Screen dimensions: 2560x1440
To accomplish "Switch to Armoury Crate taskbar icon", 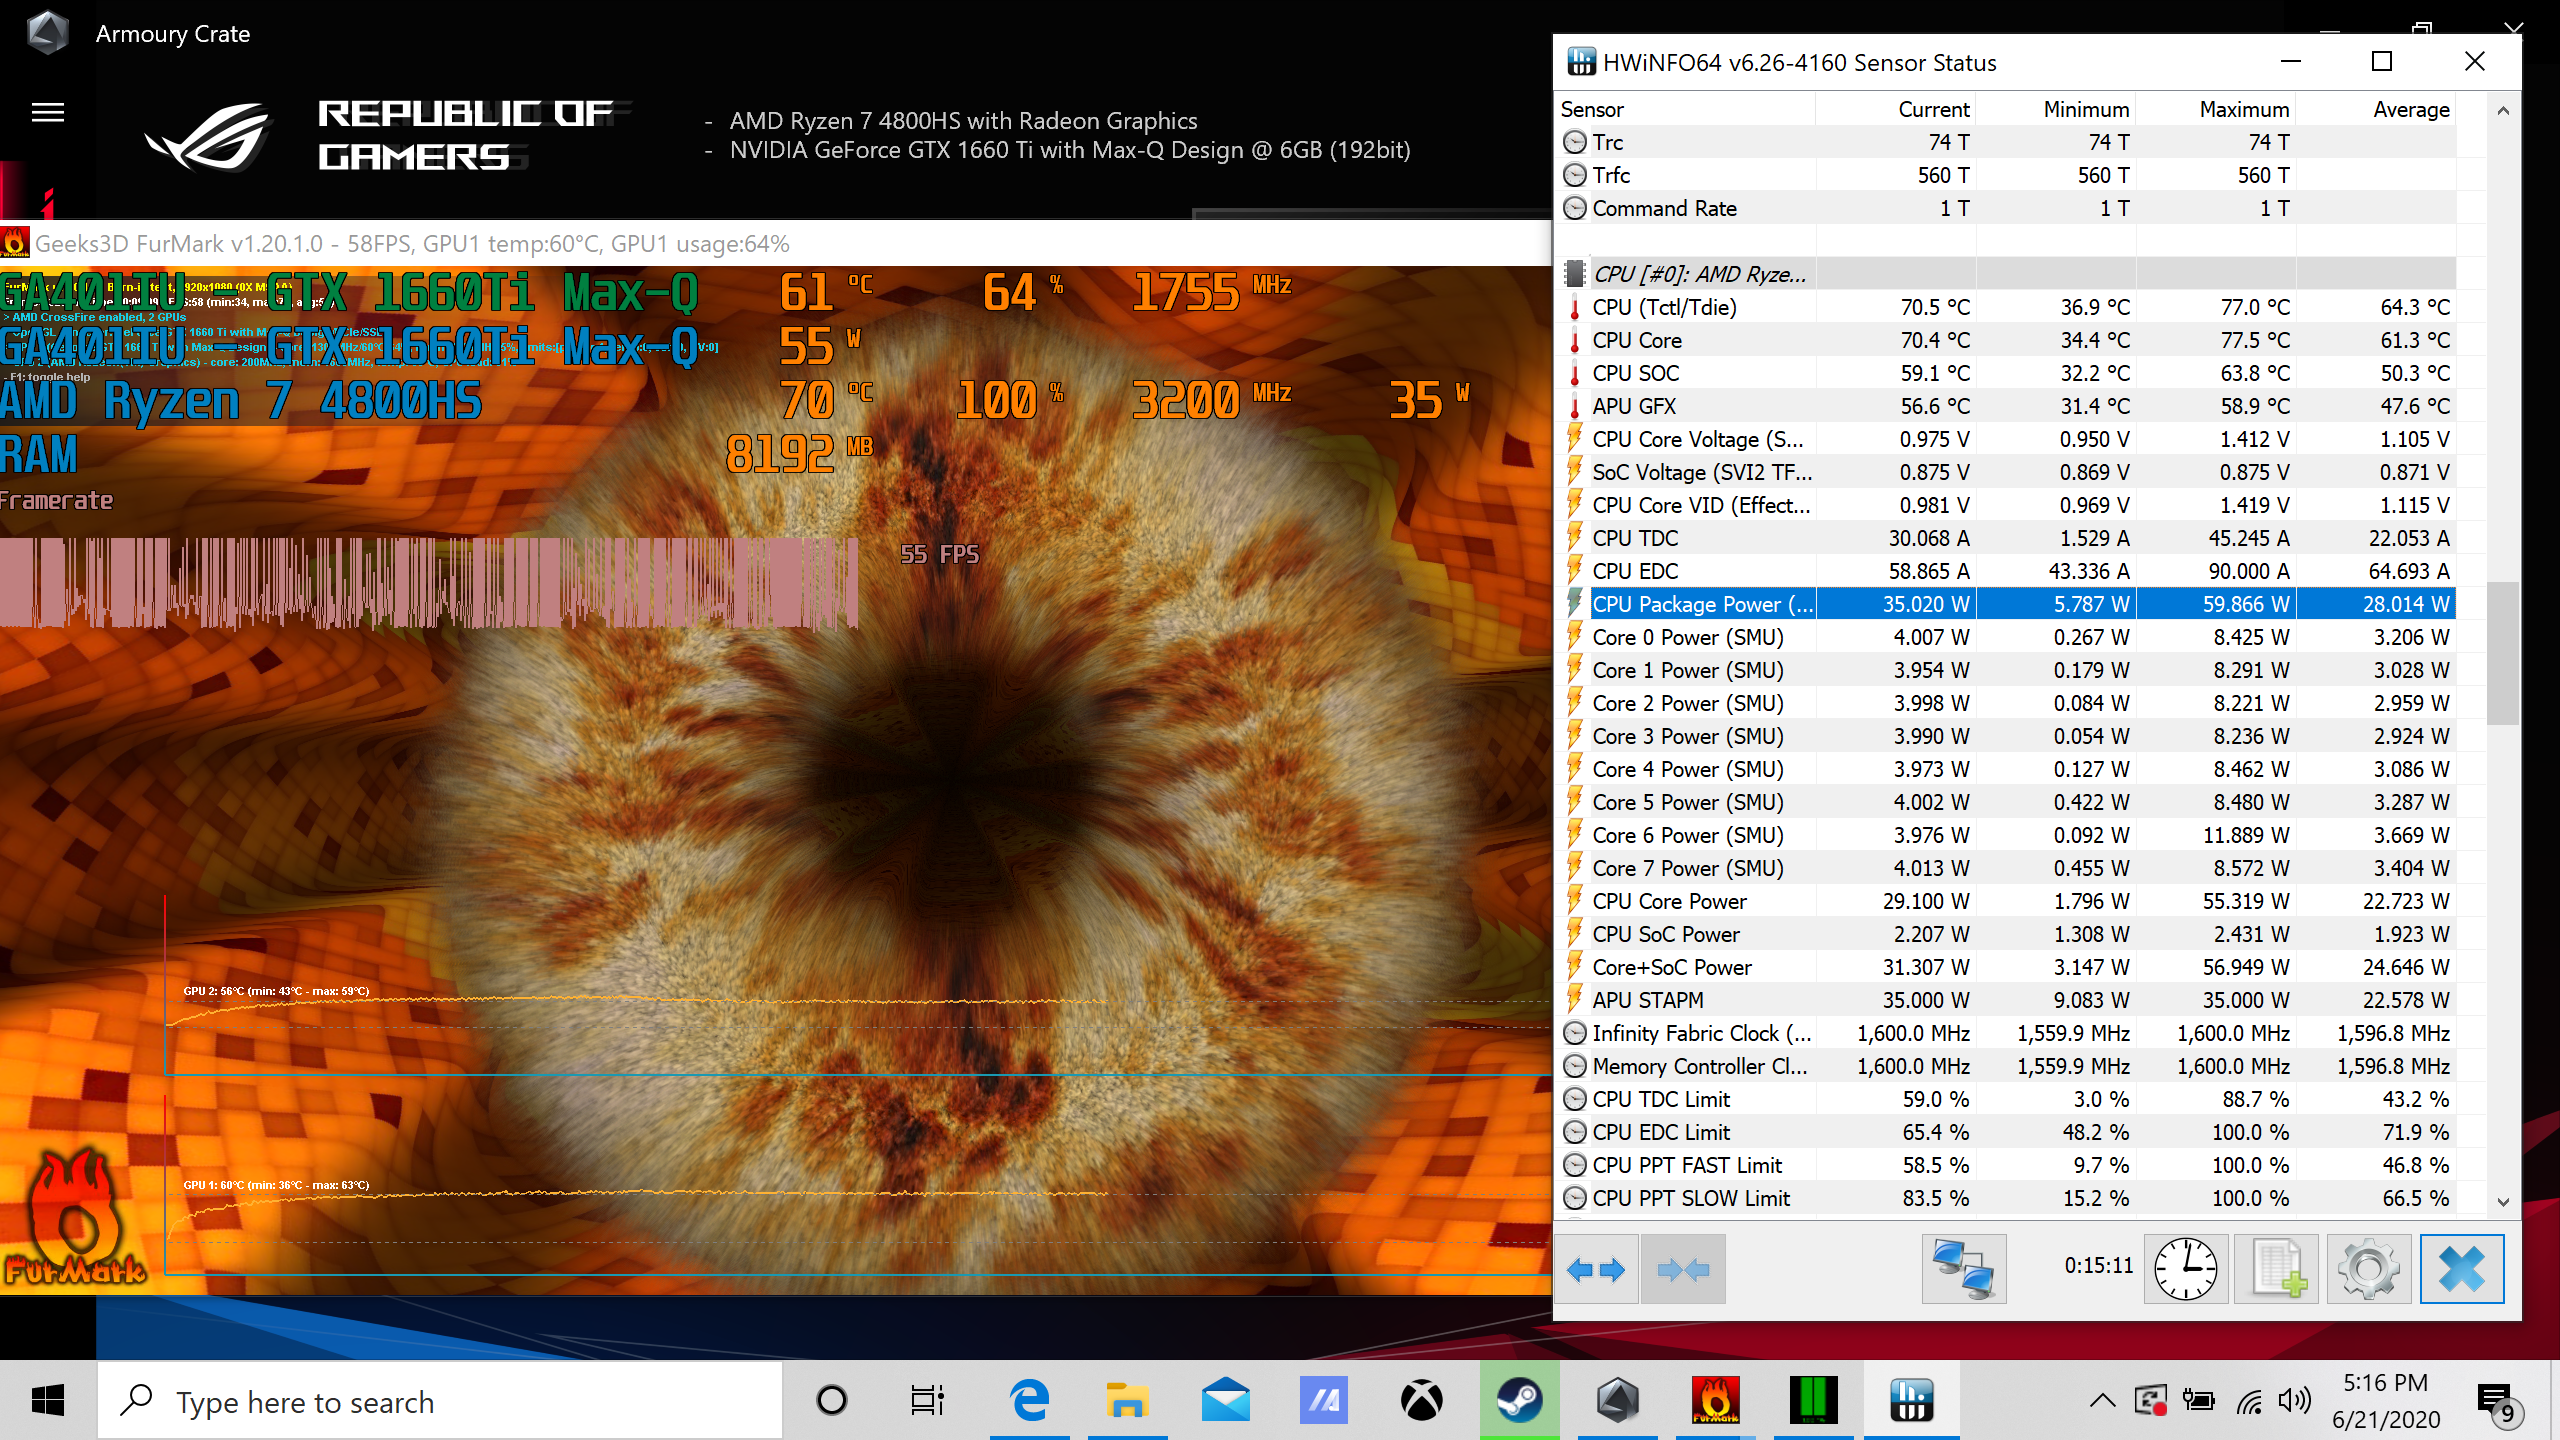I will [x=1617, y=1401].
